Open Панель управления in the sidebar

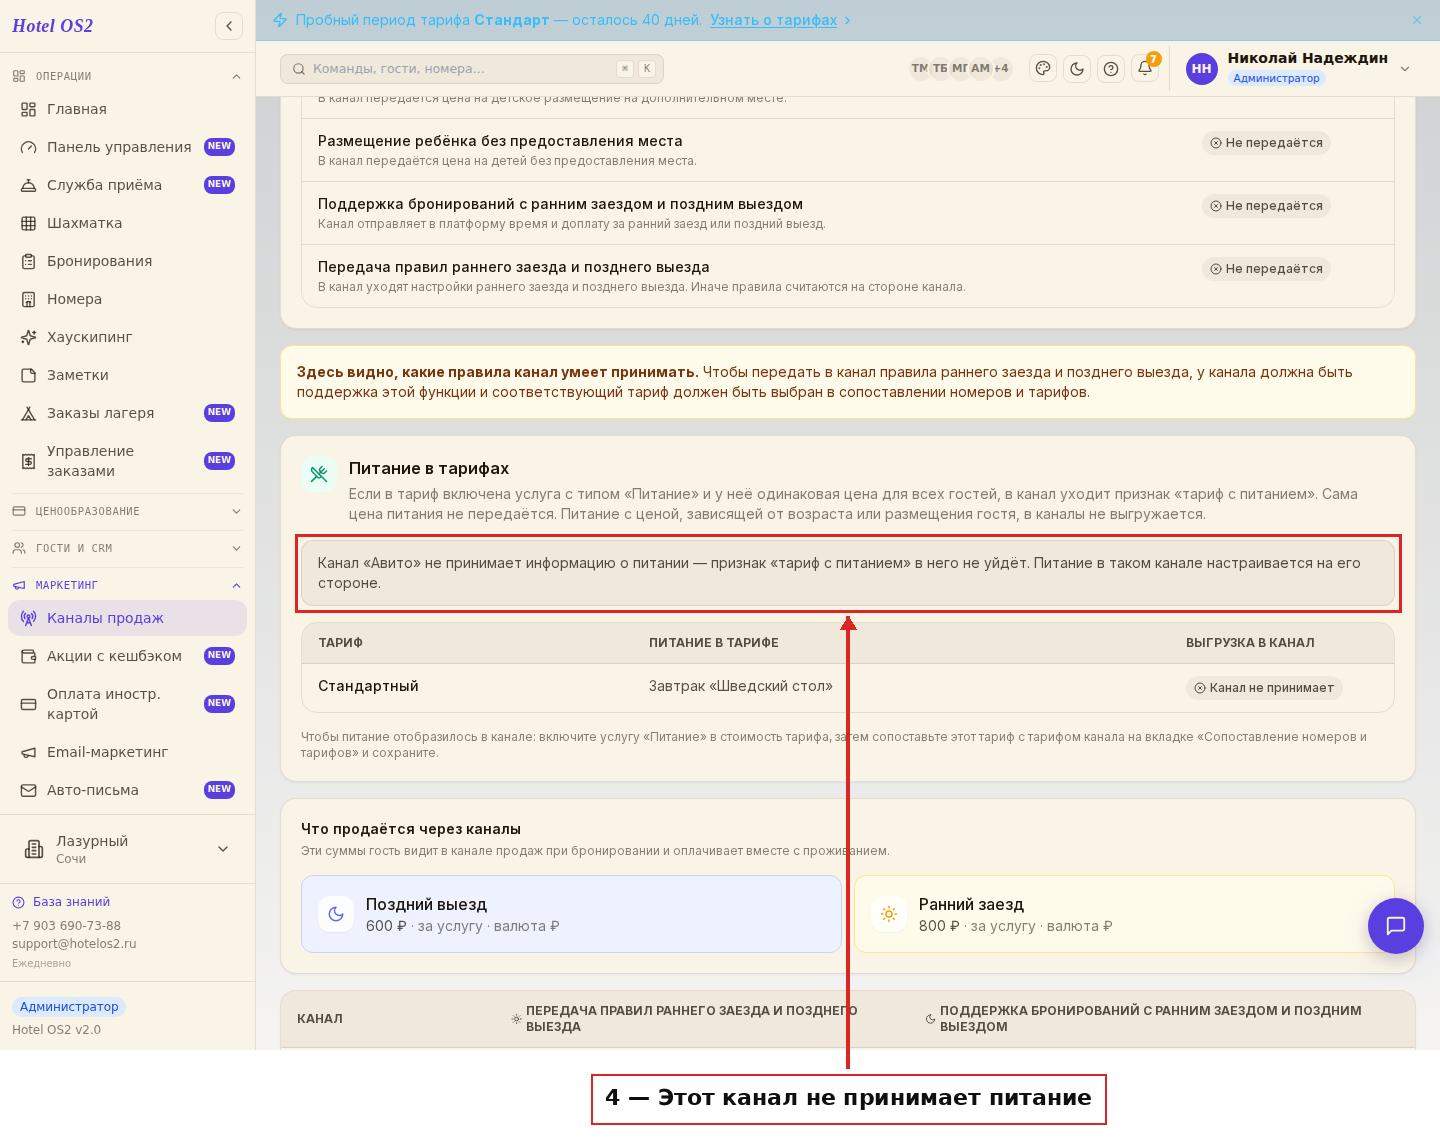127,147
